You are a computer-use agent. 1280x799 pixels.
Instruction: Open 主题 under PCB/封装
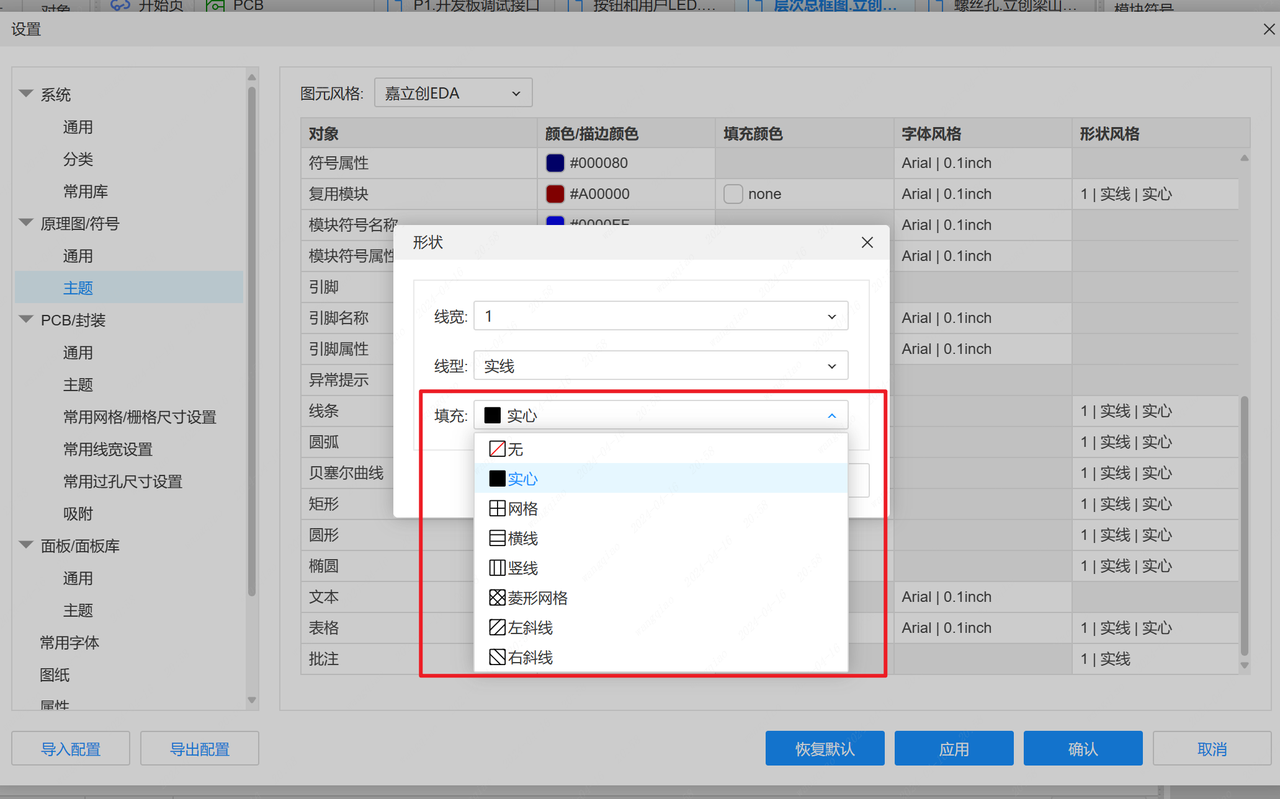[x=78, y=384]
